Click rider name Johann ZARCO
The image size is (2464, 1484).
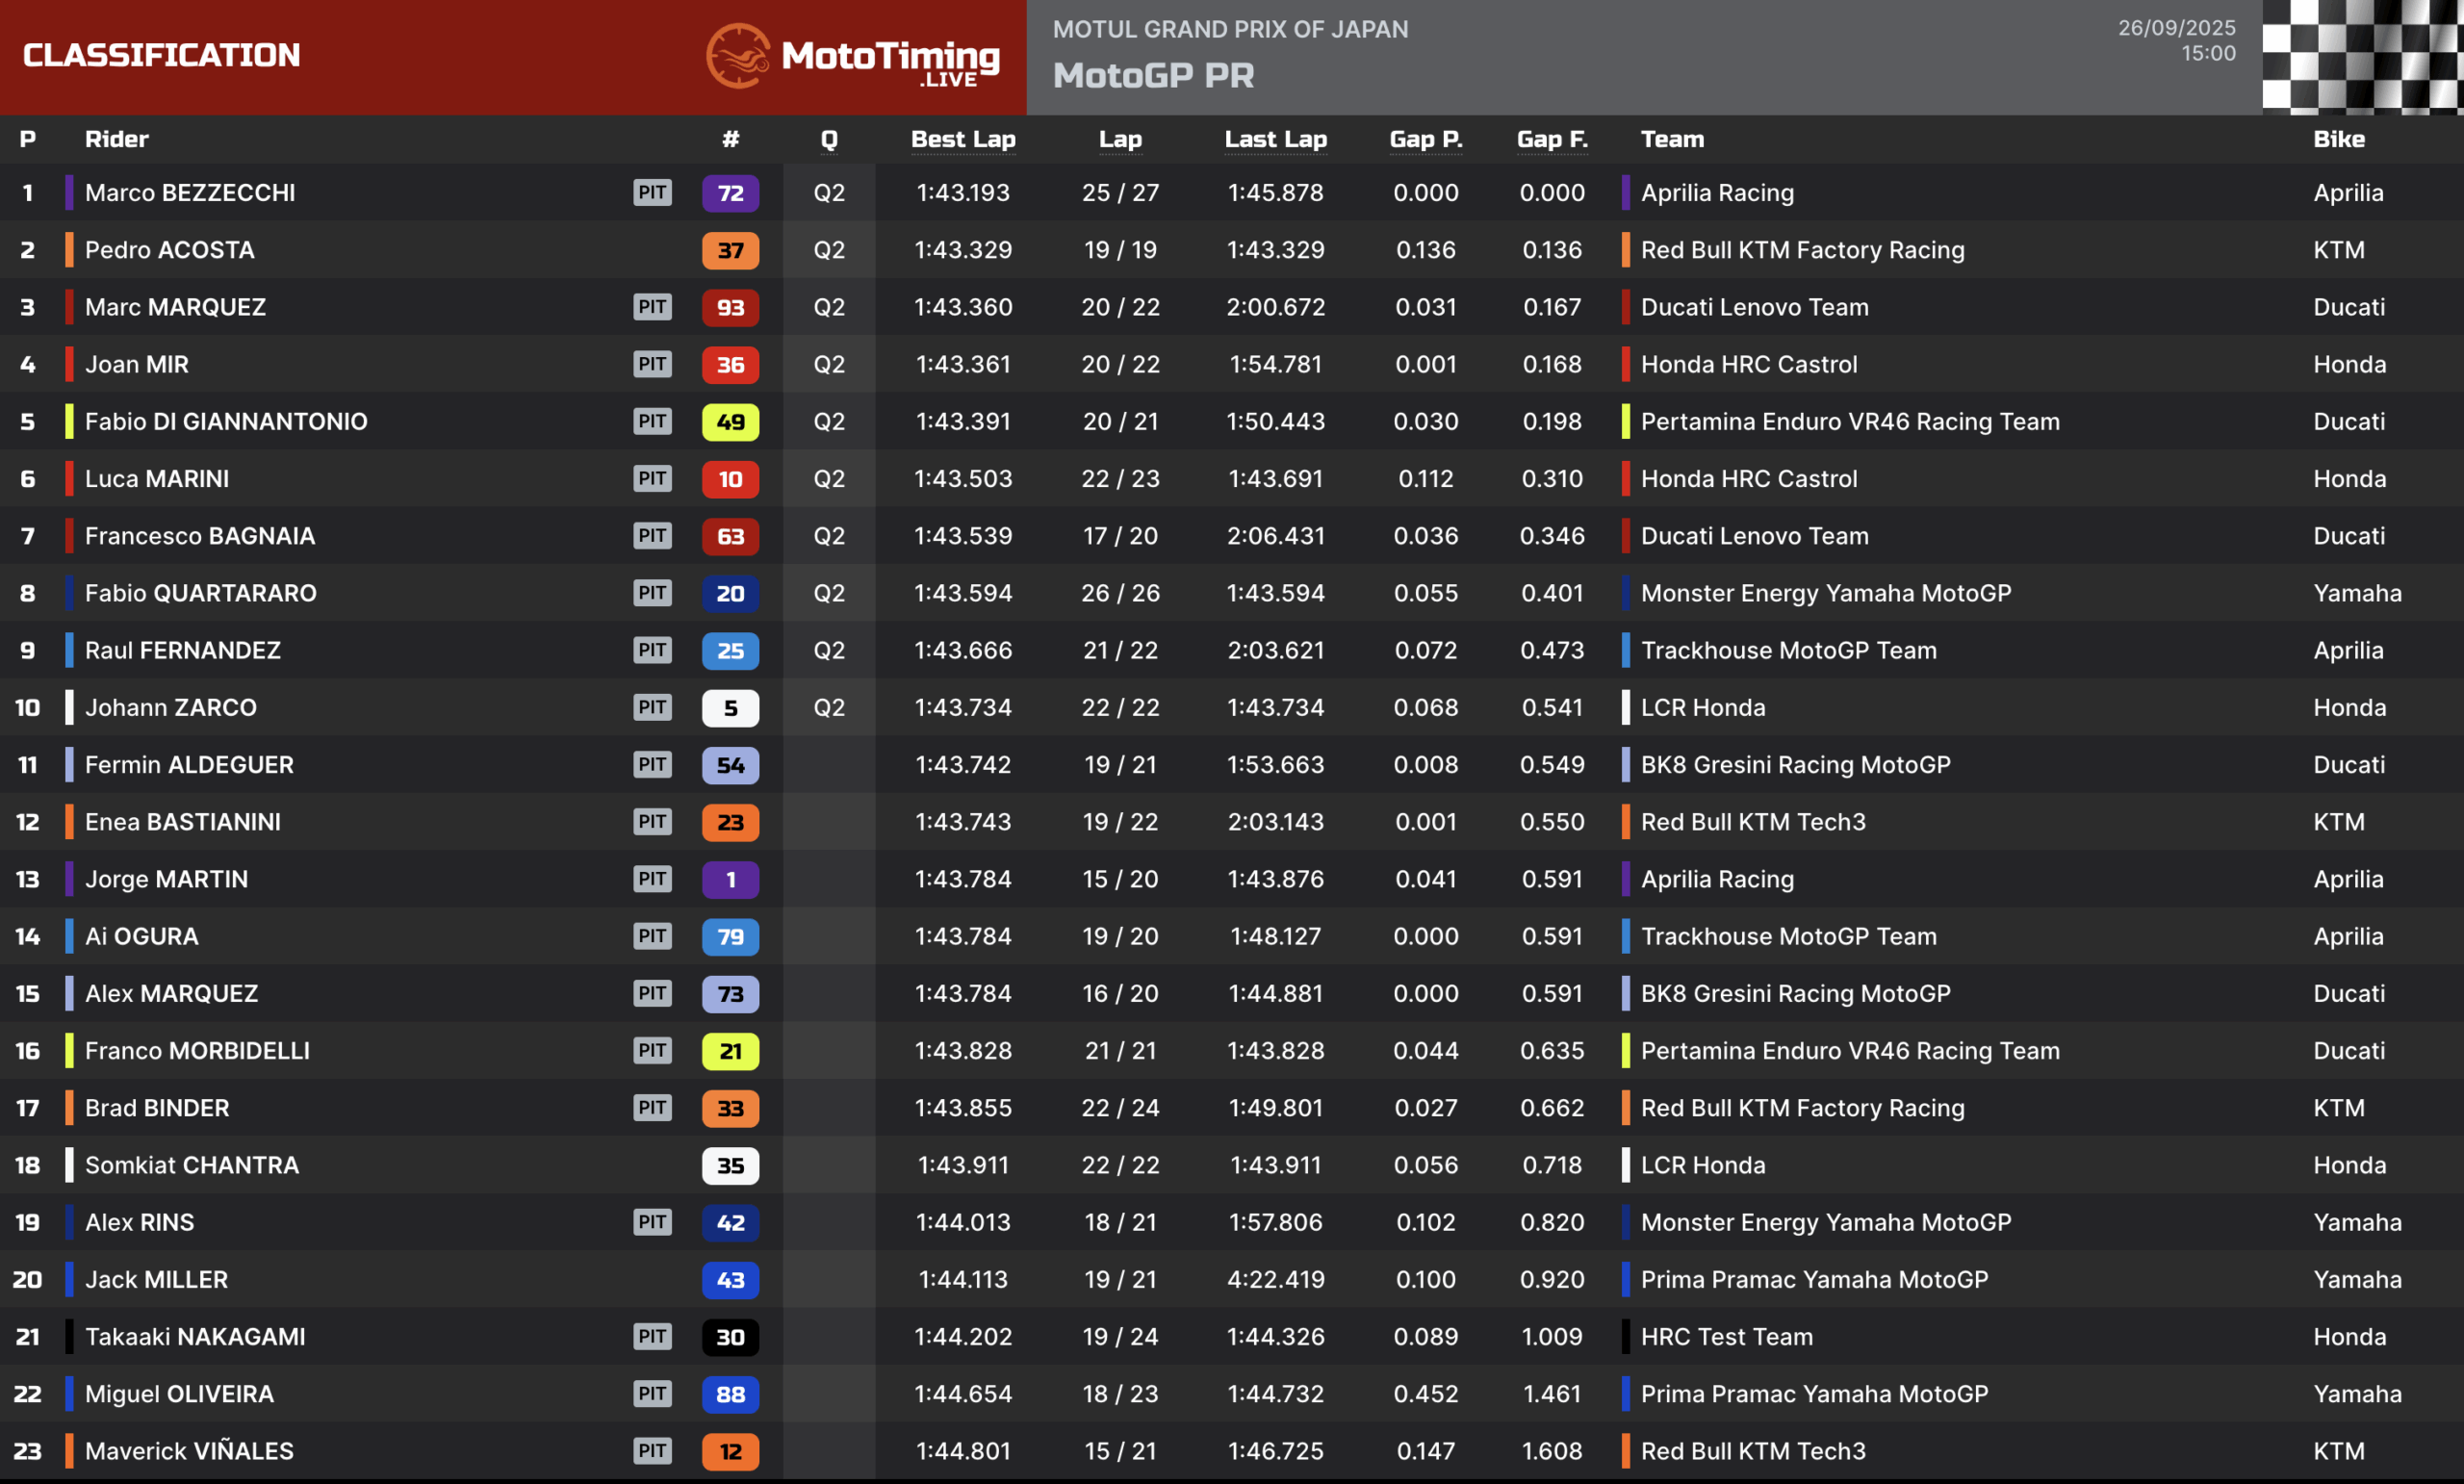click(171, 708)
